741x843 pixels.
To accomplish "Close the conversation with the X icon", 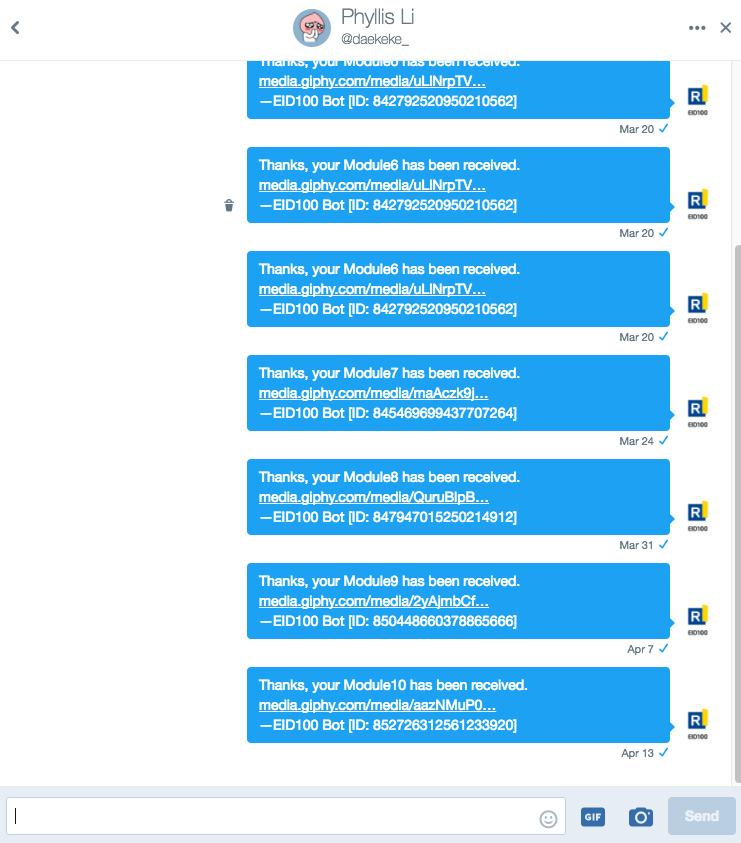I will (x=725, y=27).
